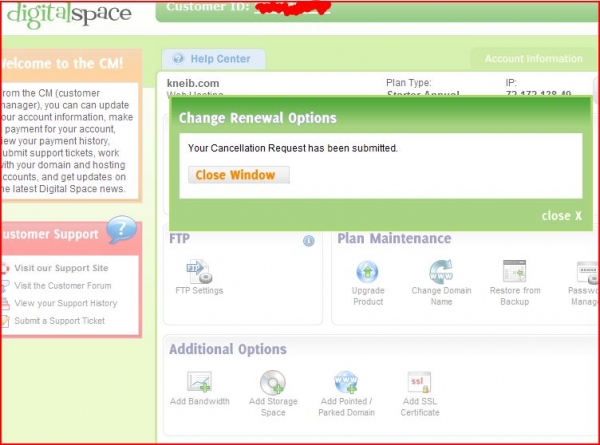
Task: Open Add Storage Space icon
Action: pos(272,381)
